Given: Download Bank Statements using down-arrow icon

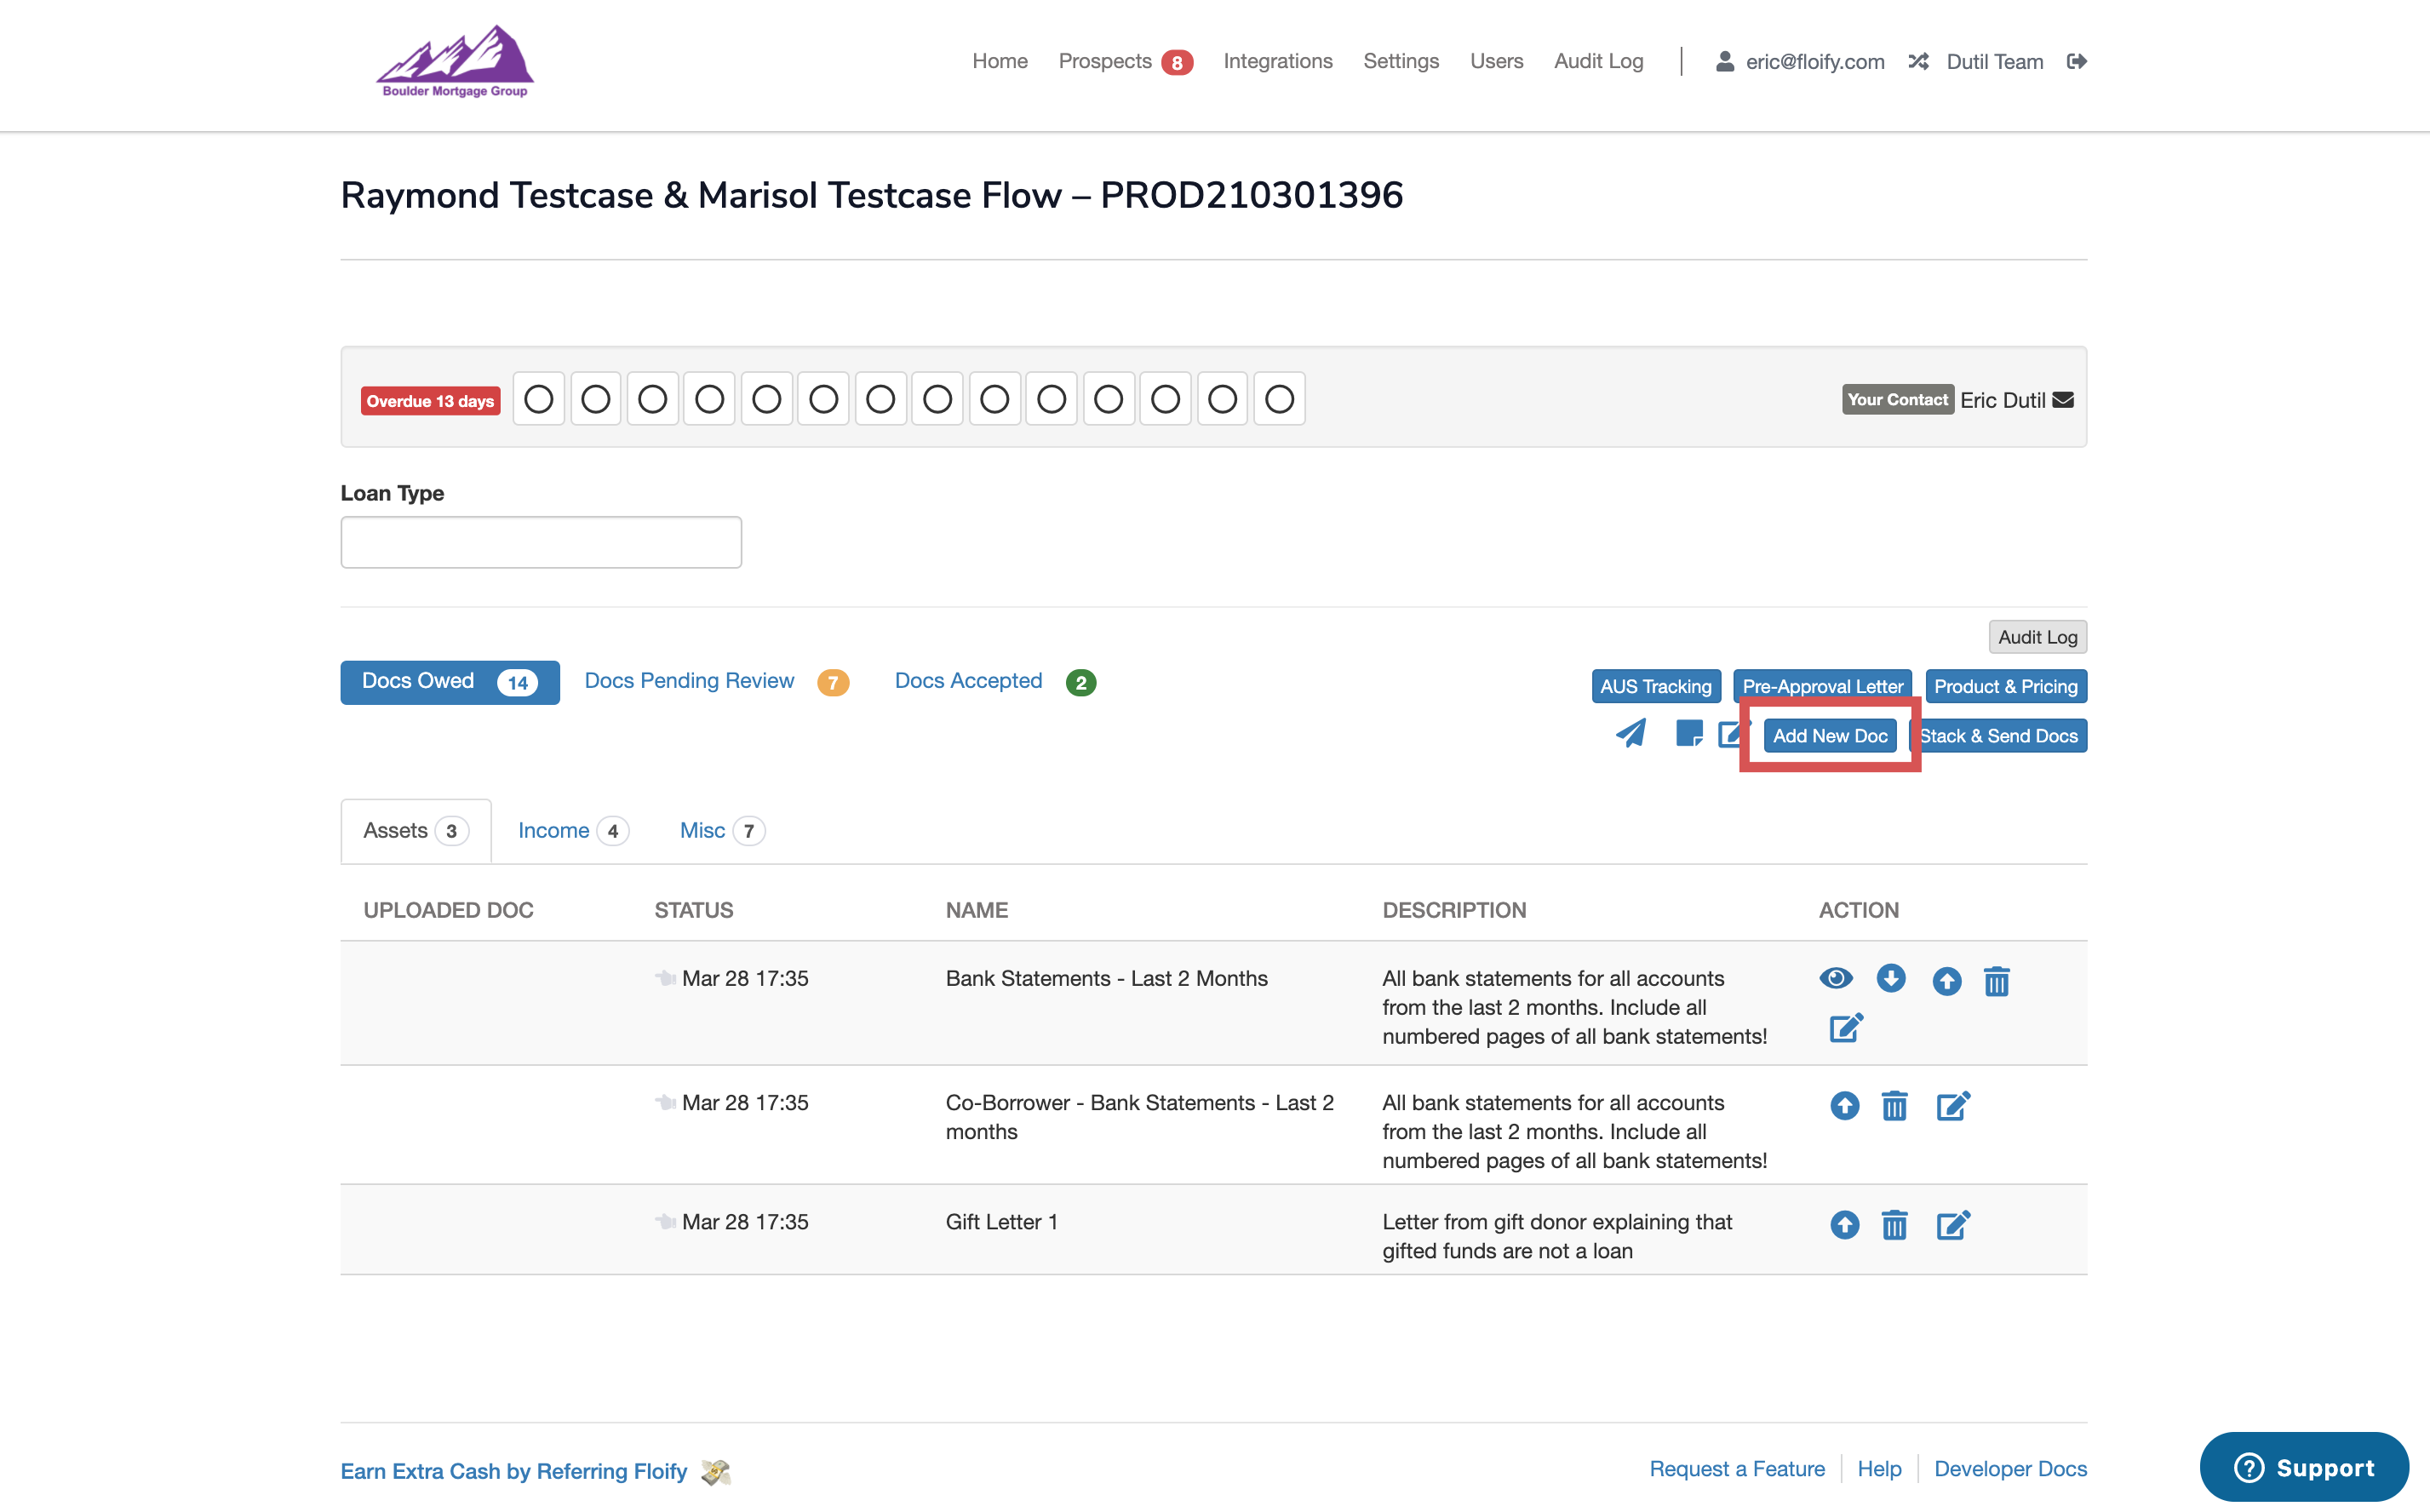Looking at the screenshot, I should point(1890,978).
